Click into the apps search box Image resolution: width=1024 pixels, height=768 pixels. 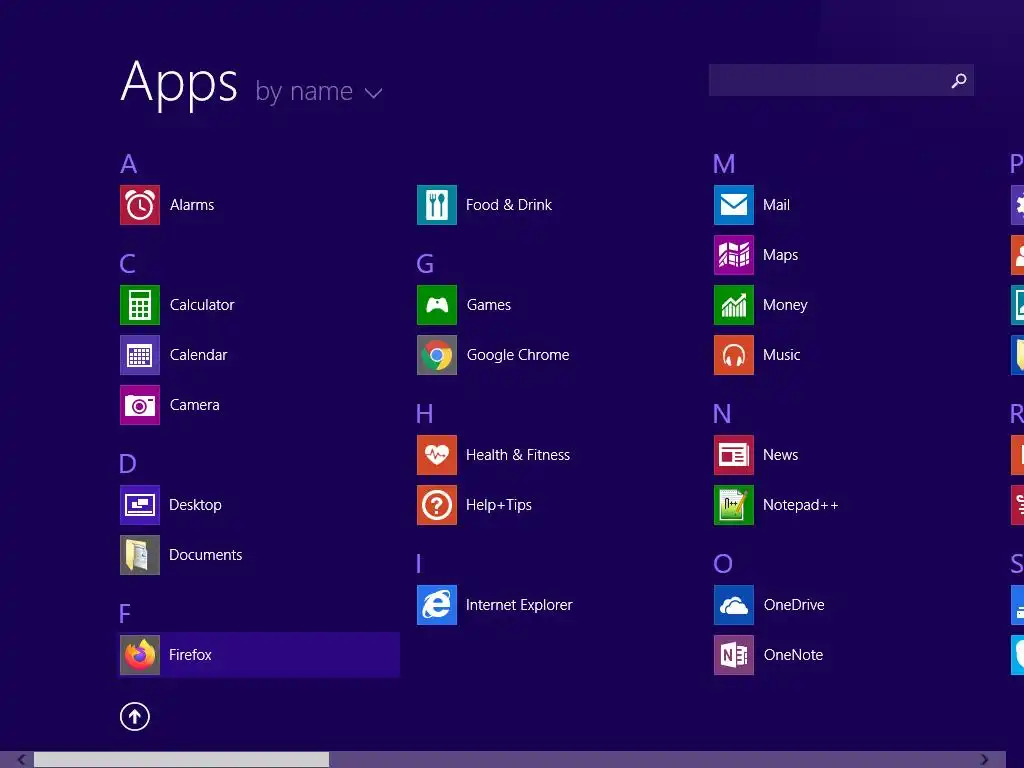click(x=841, y=80)
